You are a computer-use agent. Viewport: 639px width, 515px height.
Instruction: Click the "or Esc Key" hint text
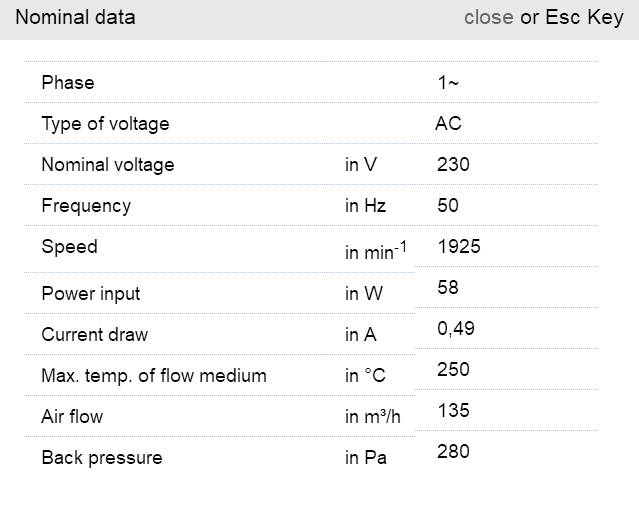[571, 18]
